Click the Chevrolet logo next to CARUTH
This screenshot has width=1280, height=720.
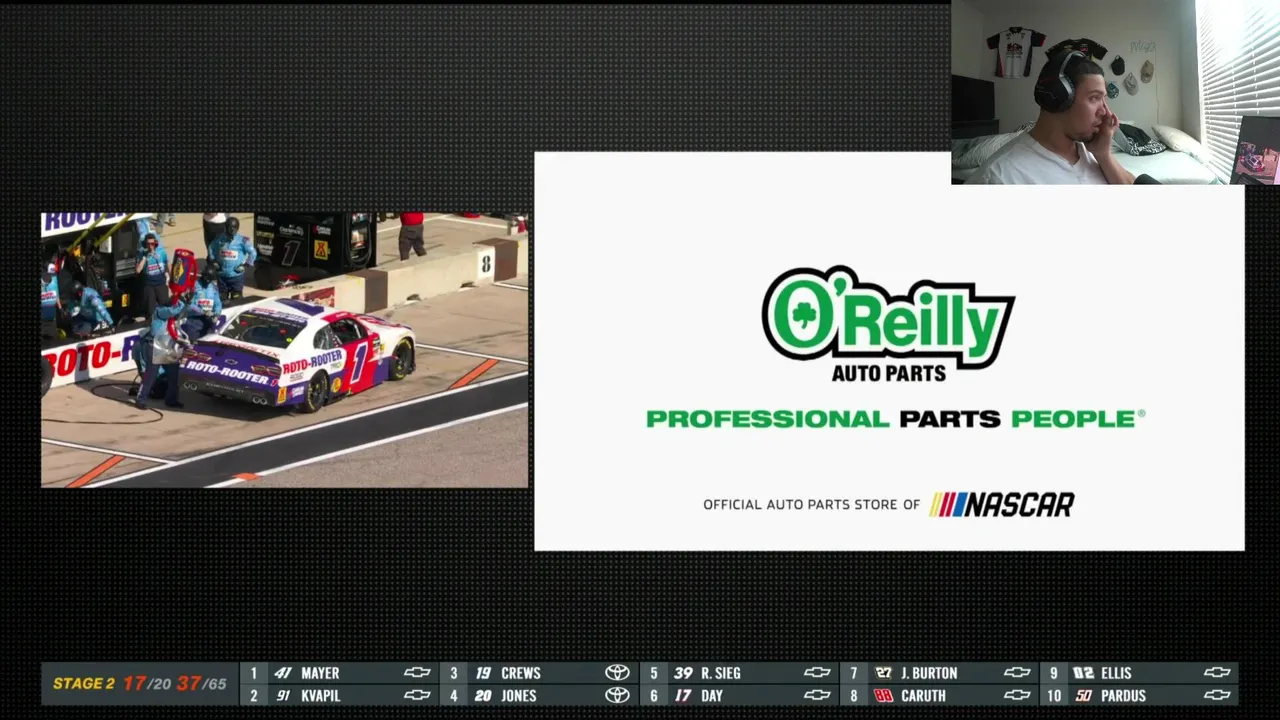[x=1017, y=695]
